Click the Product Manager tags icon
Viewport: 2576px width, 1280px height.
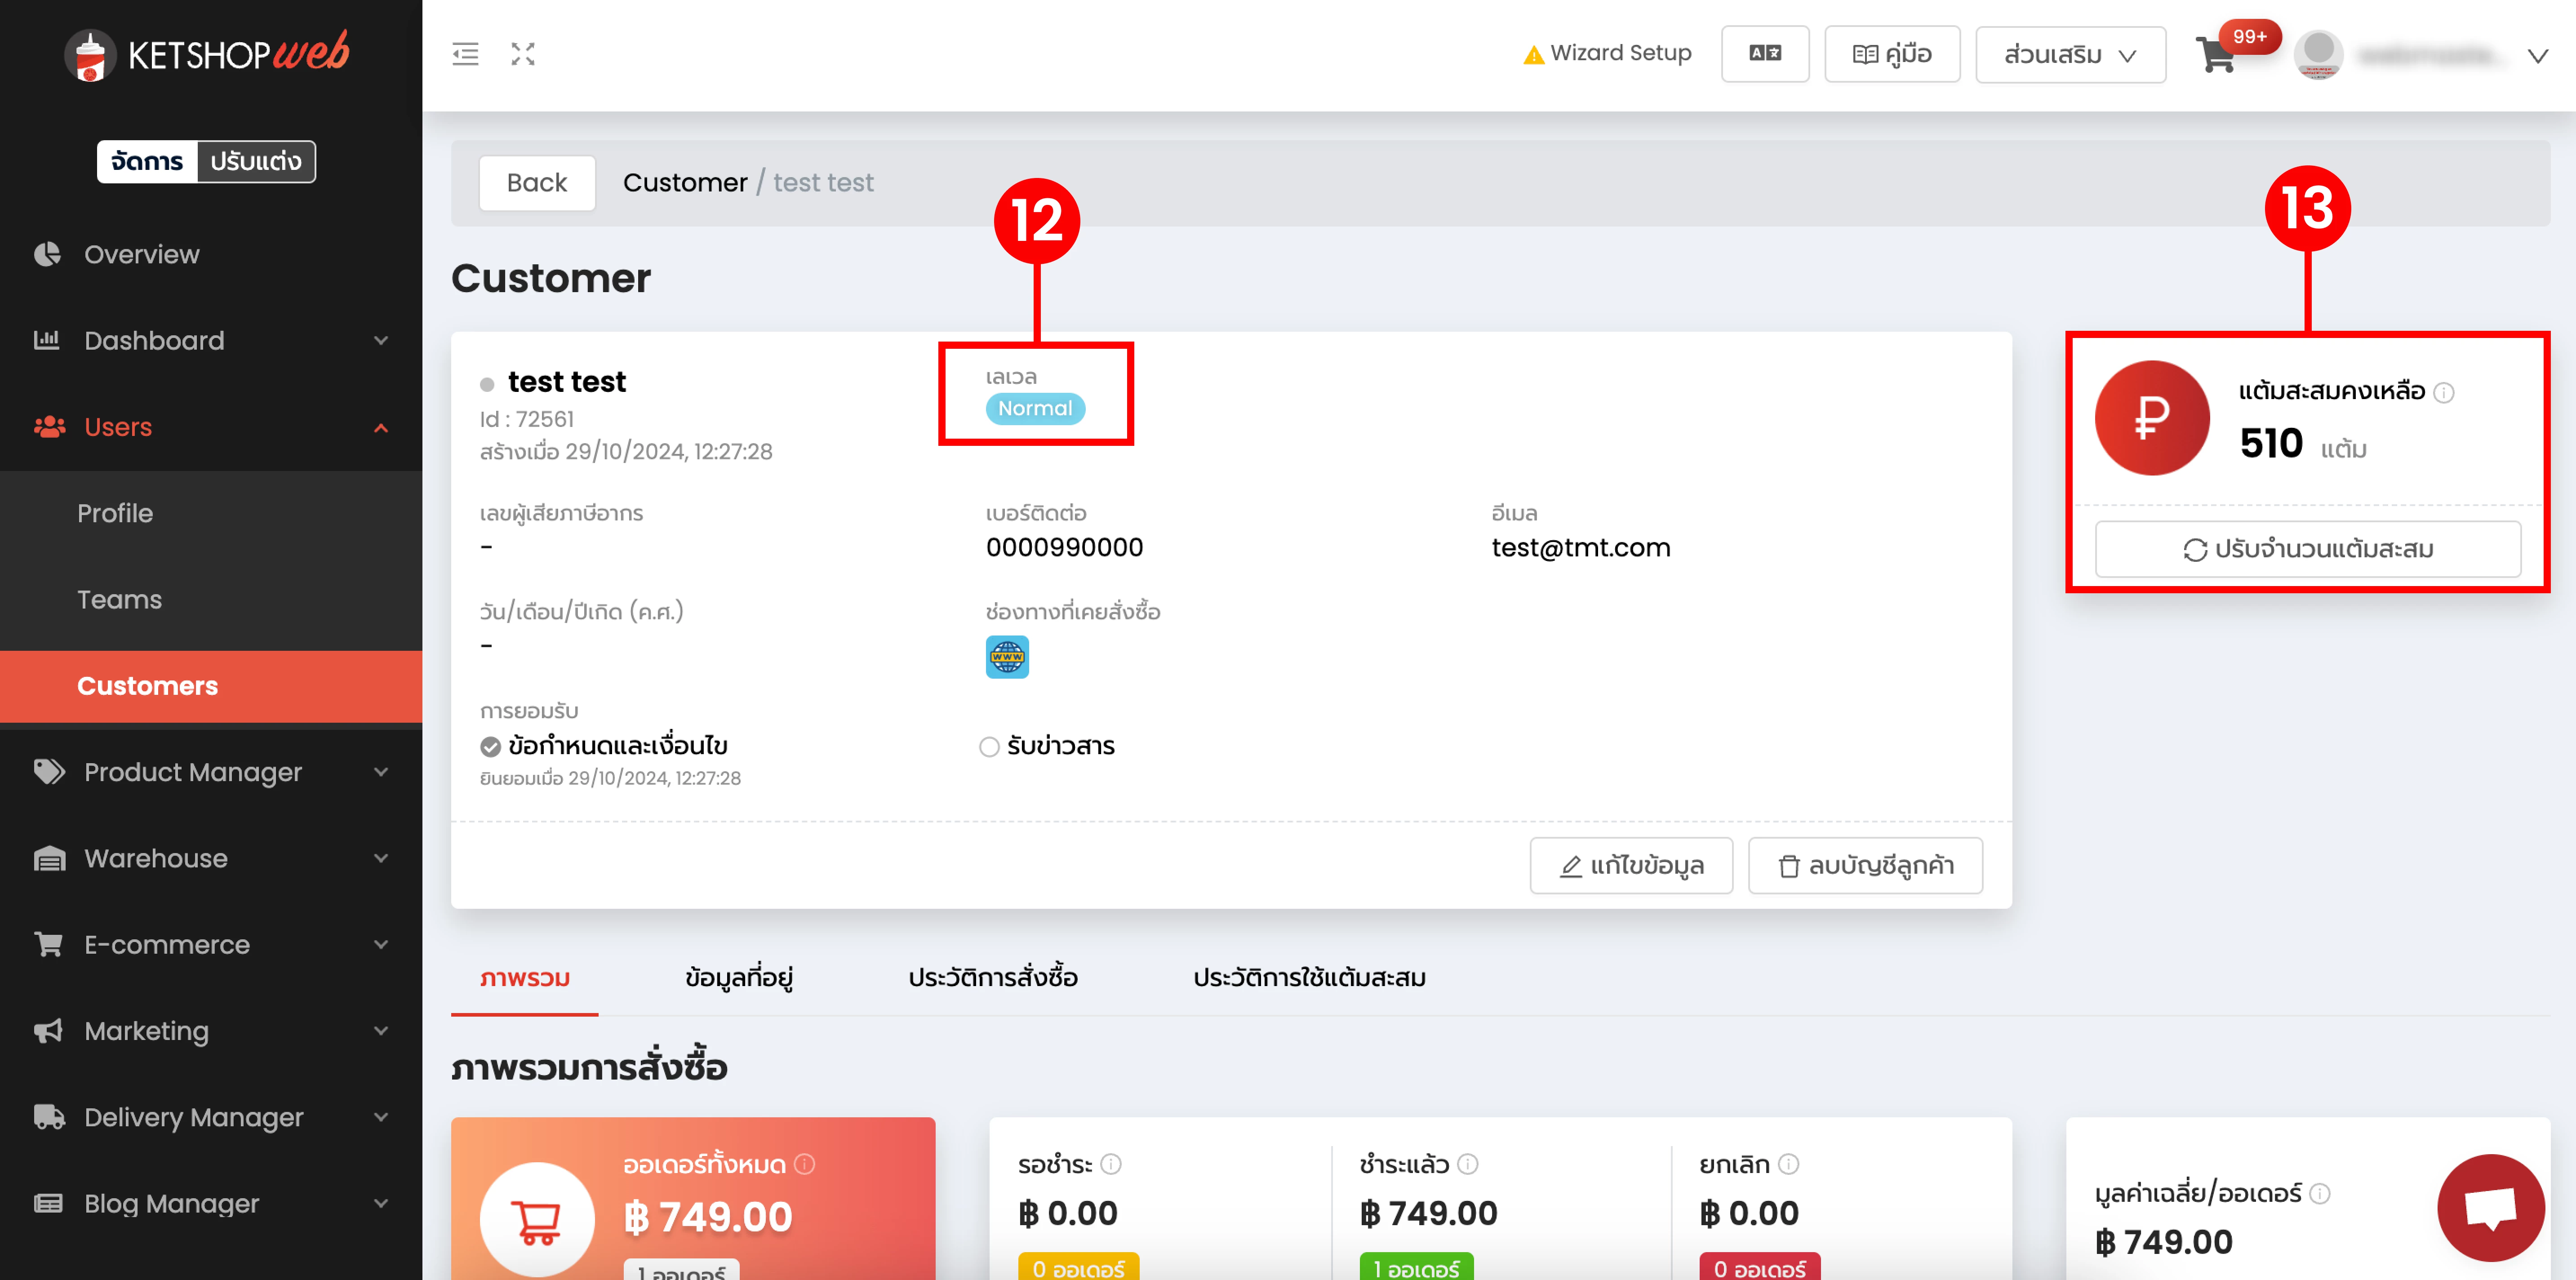[x=49, y=772]
